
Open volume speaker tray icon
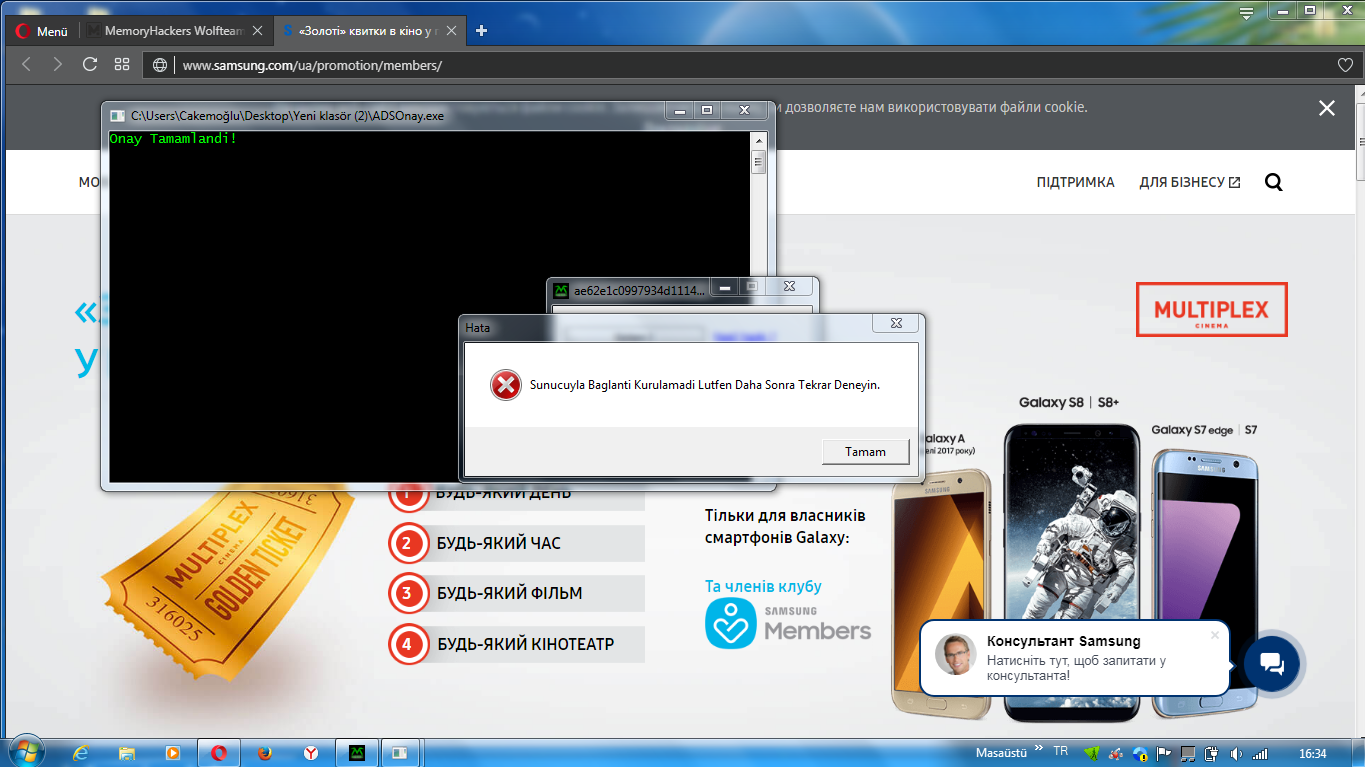pyautogui.click(x=1236, y=753)
